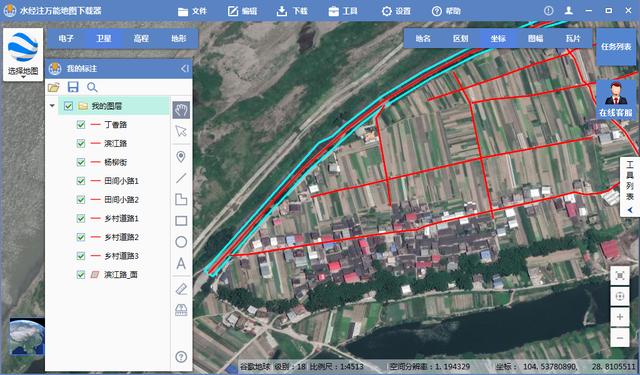This screenshot has height=375, width=640.
Task: Open the 设置 menu
Action: pyautogui.click(x=396, y=11)
